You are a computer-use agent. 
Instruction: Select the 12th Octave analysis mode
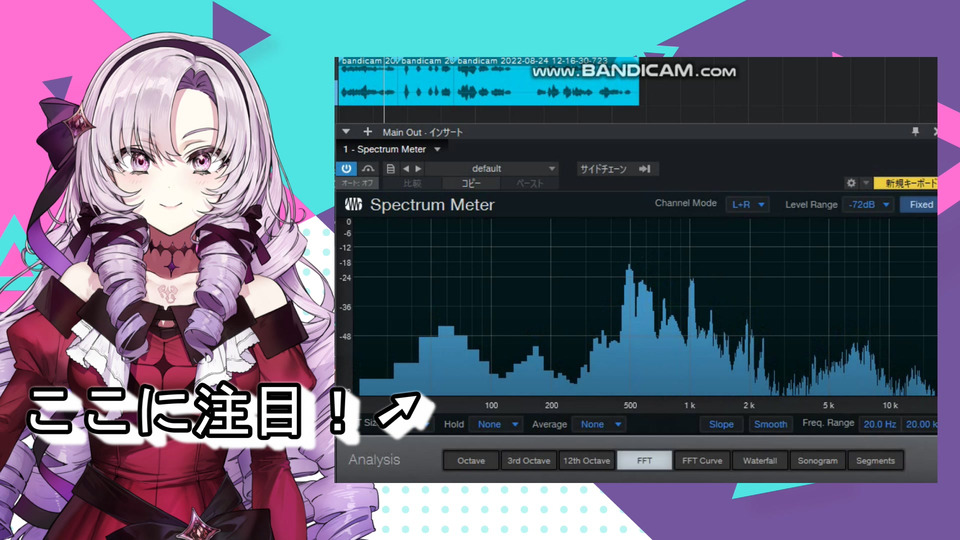[x=587, y=460]
